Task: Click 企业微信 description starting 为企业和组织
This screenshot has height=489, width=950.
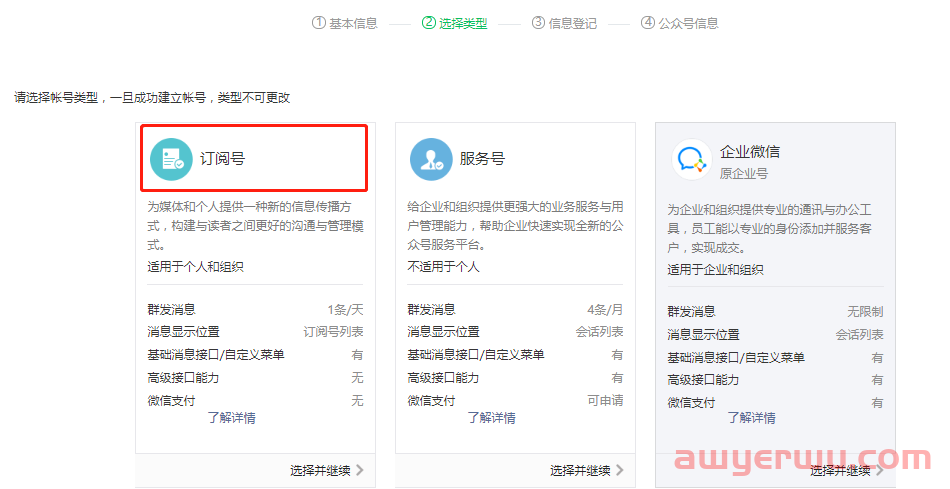Action: point(769,228)
